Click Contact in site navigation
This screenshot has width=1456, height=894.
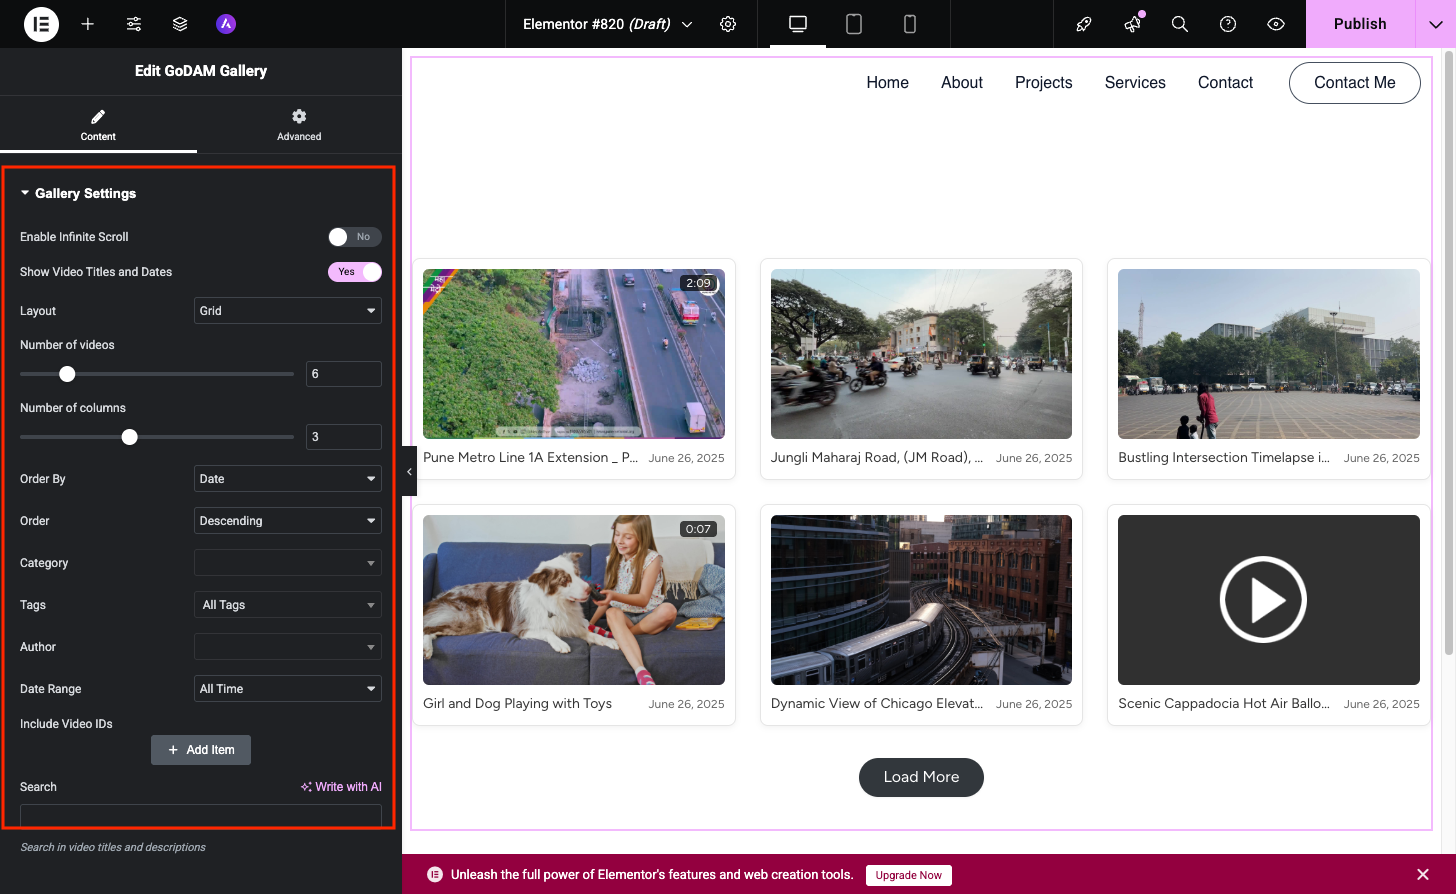[x=1225, y=83]
